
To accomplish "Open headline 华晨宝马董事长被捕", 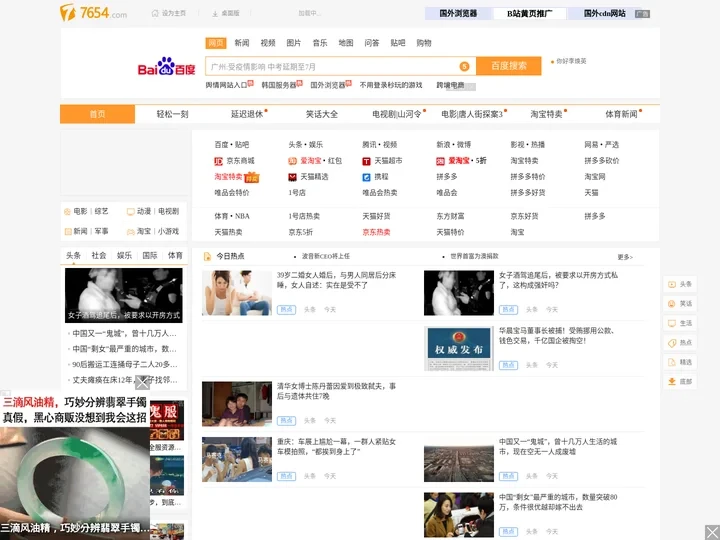I will coord(557,336).
